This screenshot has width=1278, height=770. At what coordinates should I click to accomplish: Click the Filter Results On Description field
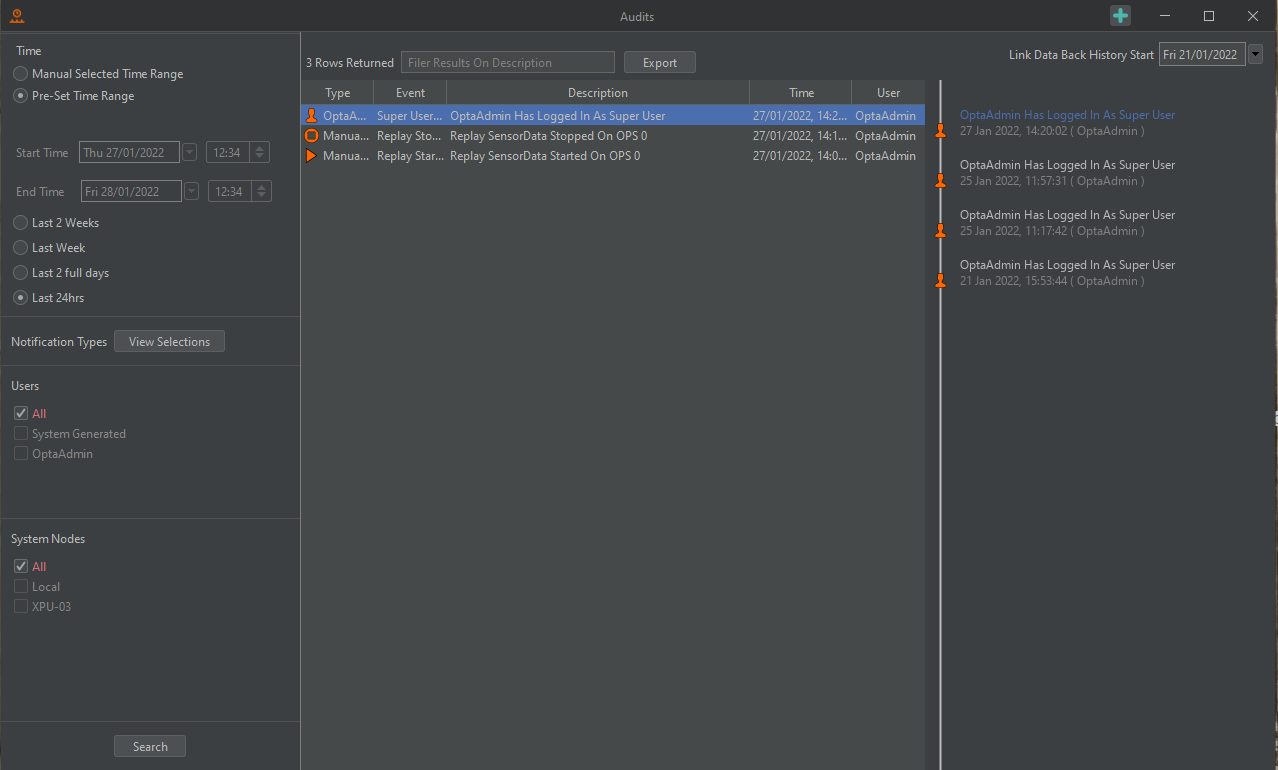507,63
